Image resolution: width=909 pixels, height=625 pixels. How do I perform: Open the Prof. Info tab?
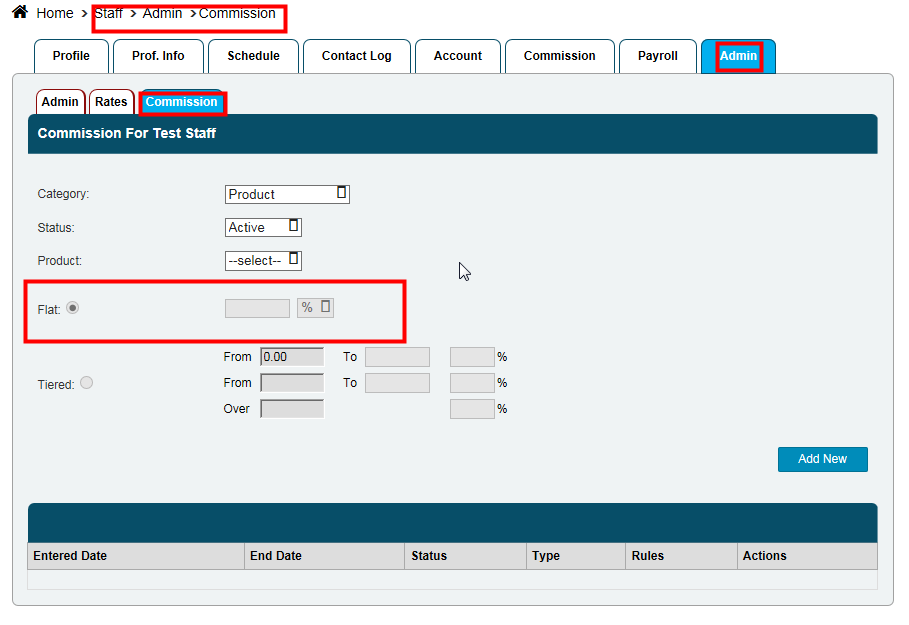click(158, 56)
